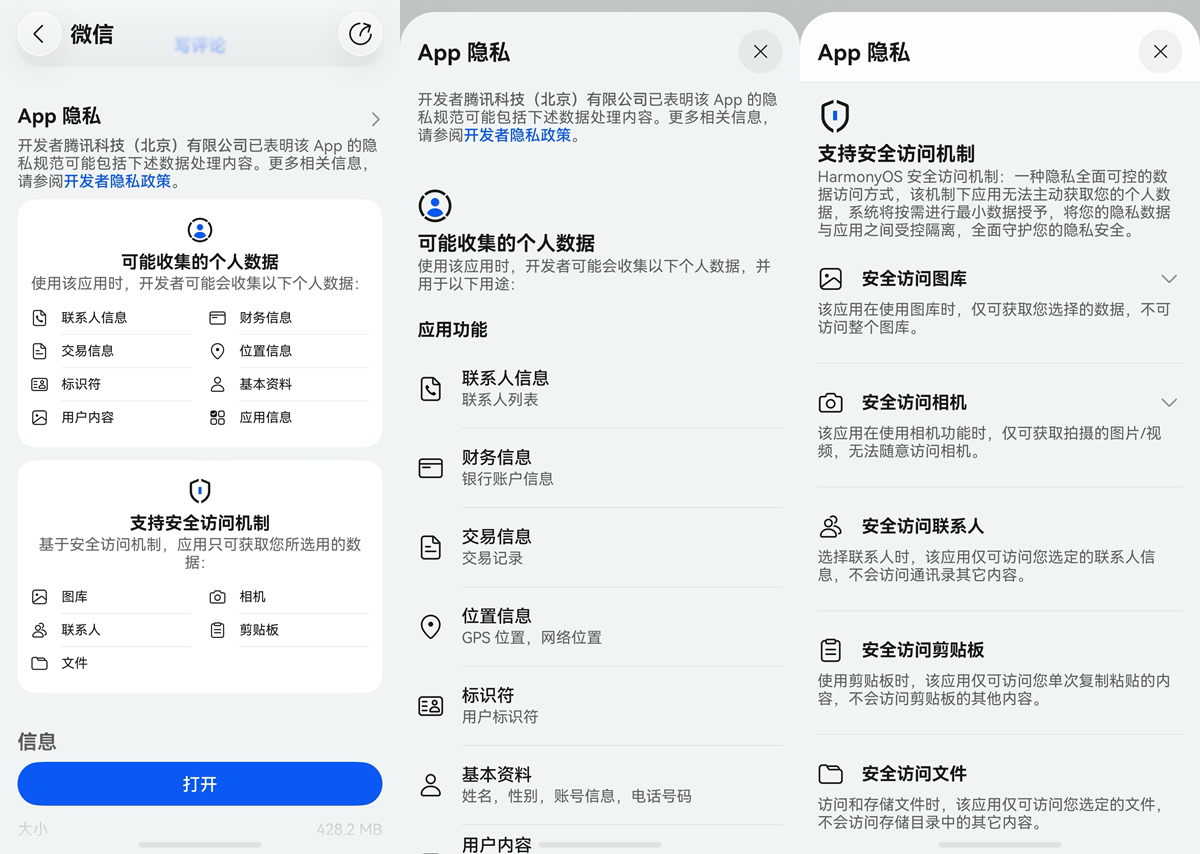Select 银行账户信息 text in middle list
This screenshot has width=1200, height=854.
click(508, 479)
